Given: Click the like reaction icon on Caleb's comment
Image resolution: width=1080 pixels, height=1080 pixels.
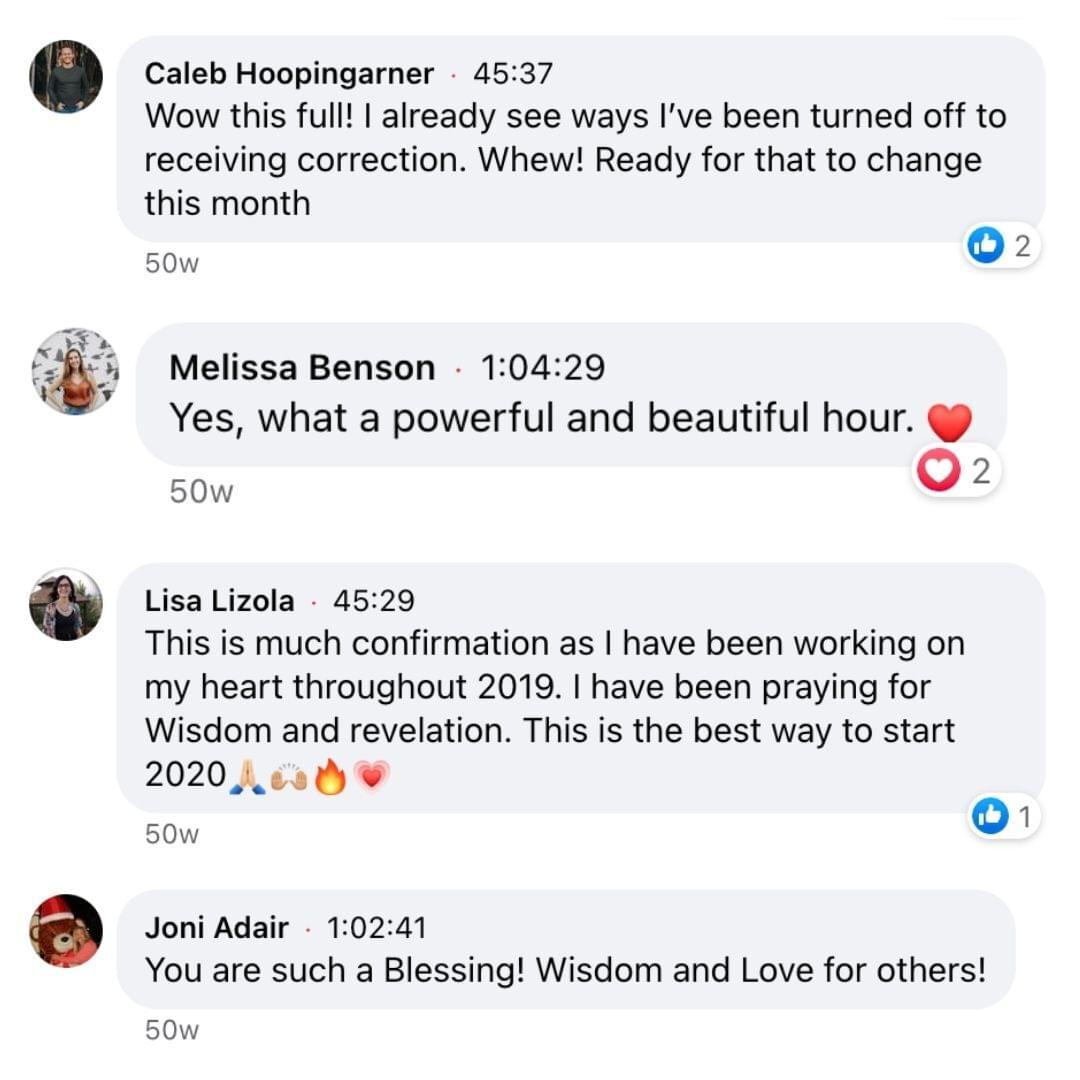Looking at the screenshot, I should (985, 245).
